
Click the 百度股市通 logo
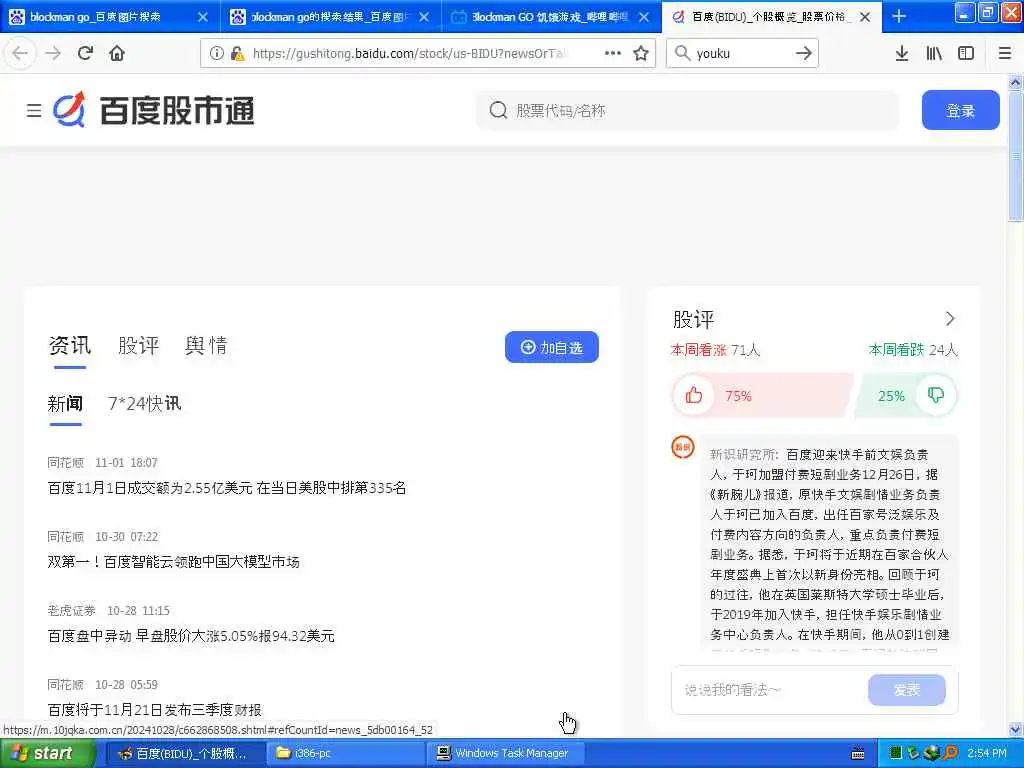(153, 110)
